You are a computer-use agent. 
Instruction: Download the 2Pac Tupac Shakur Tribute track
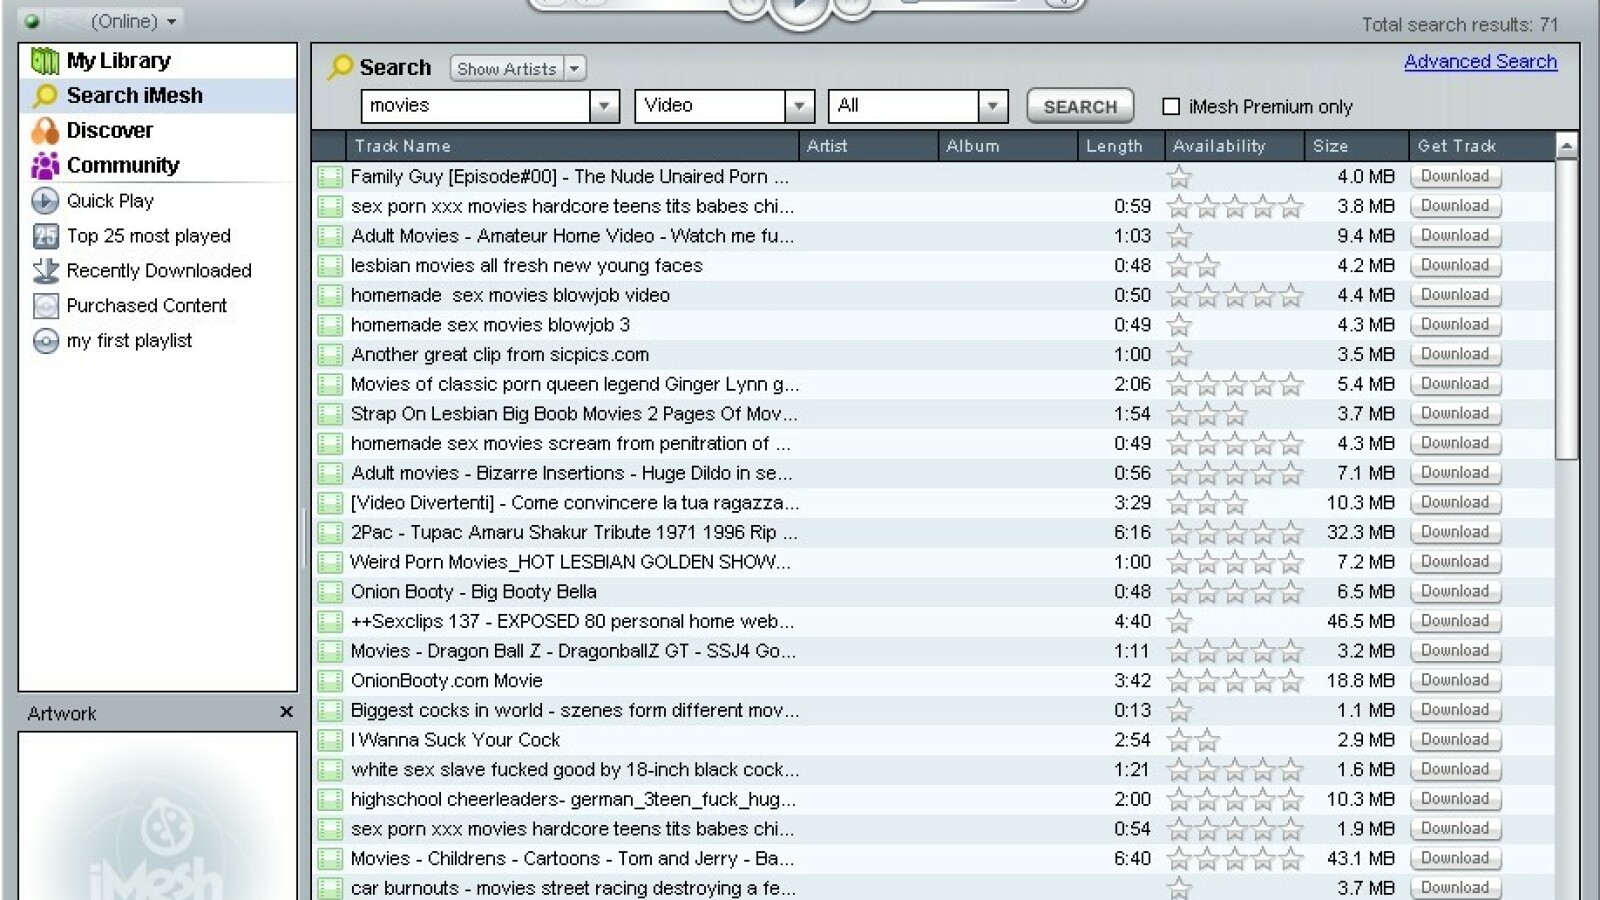[1455, 532]
